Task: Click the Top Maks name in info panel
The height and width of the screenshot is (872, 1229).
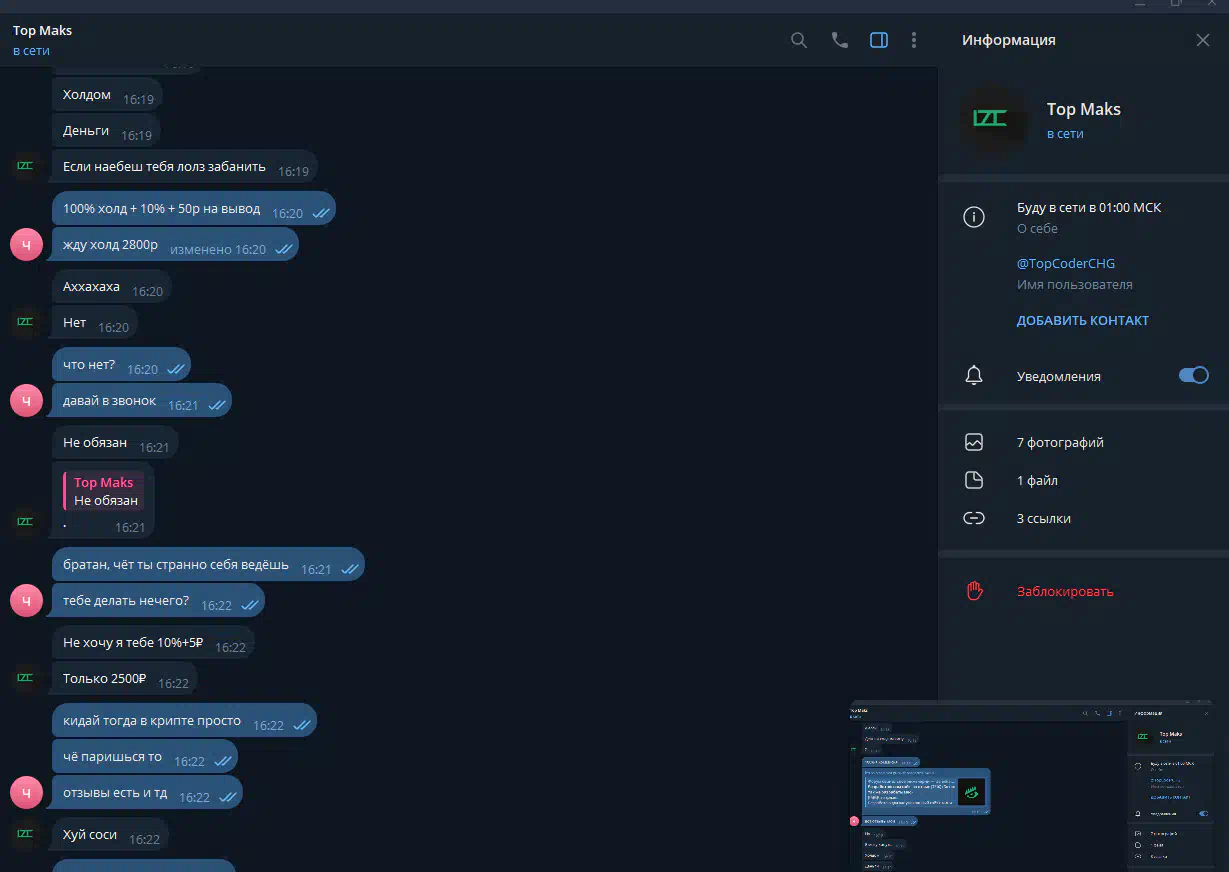Action: click(1084, 109)
